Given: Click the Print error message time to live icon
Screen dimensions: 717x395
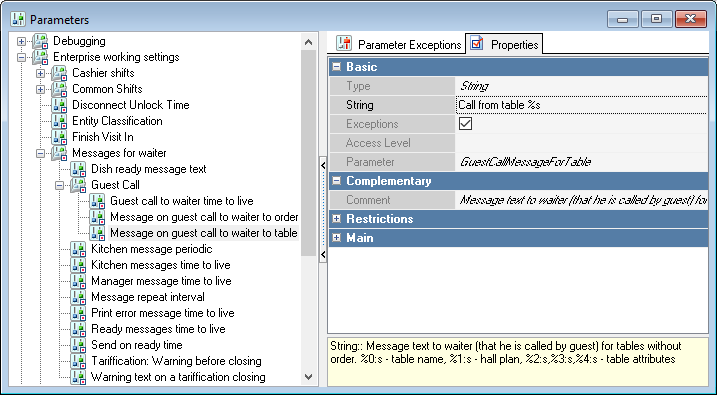Looking at the screenshot, I should [x=78, y=313].
